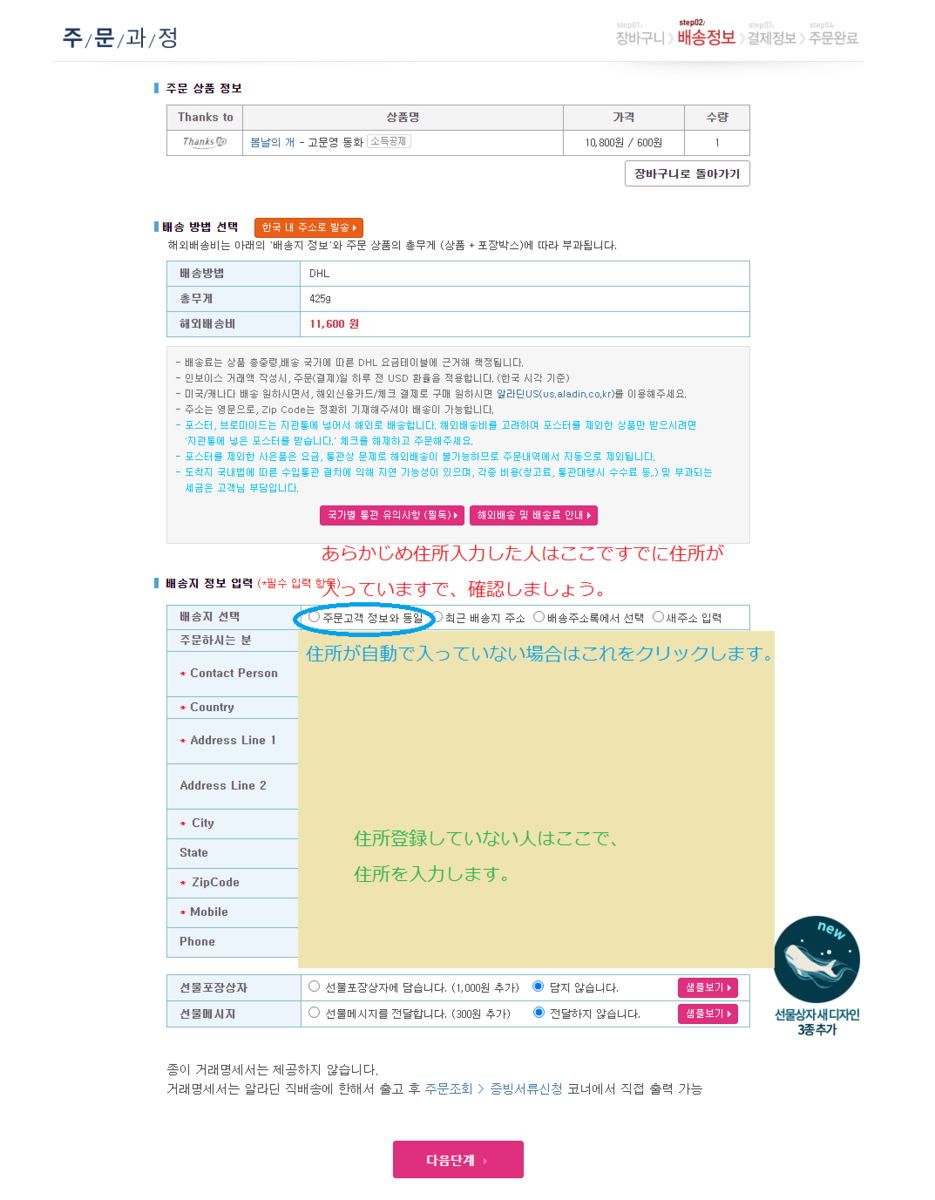The image size is (935, 1200).
Task: Select 선물메시지를 전달합니다 to add a gift message
Action: 312,1013
